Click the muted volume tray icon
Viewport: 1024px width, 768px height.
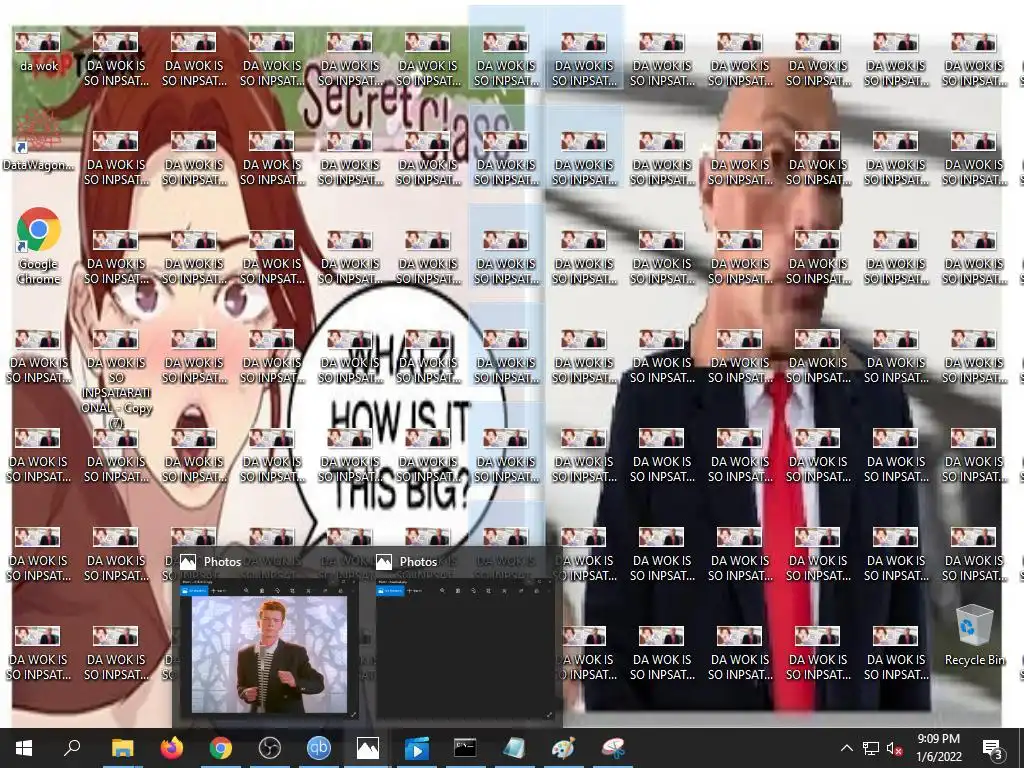[x=895, y=748]
